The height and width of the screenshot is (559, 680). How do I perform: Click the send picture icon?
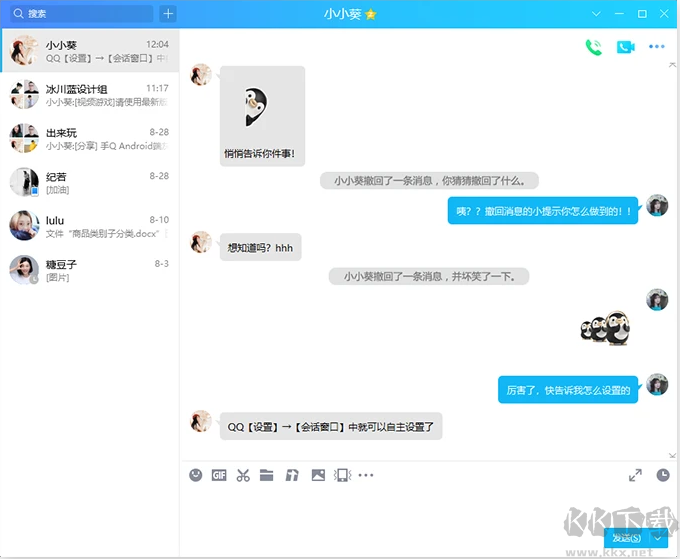[x=318, y=475]
